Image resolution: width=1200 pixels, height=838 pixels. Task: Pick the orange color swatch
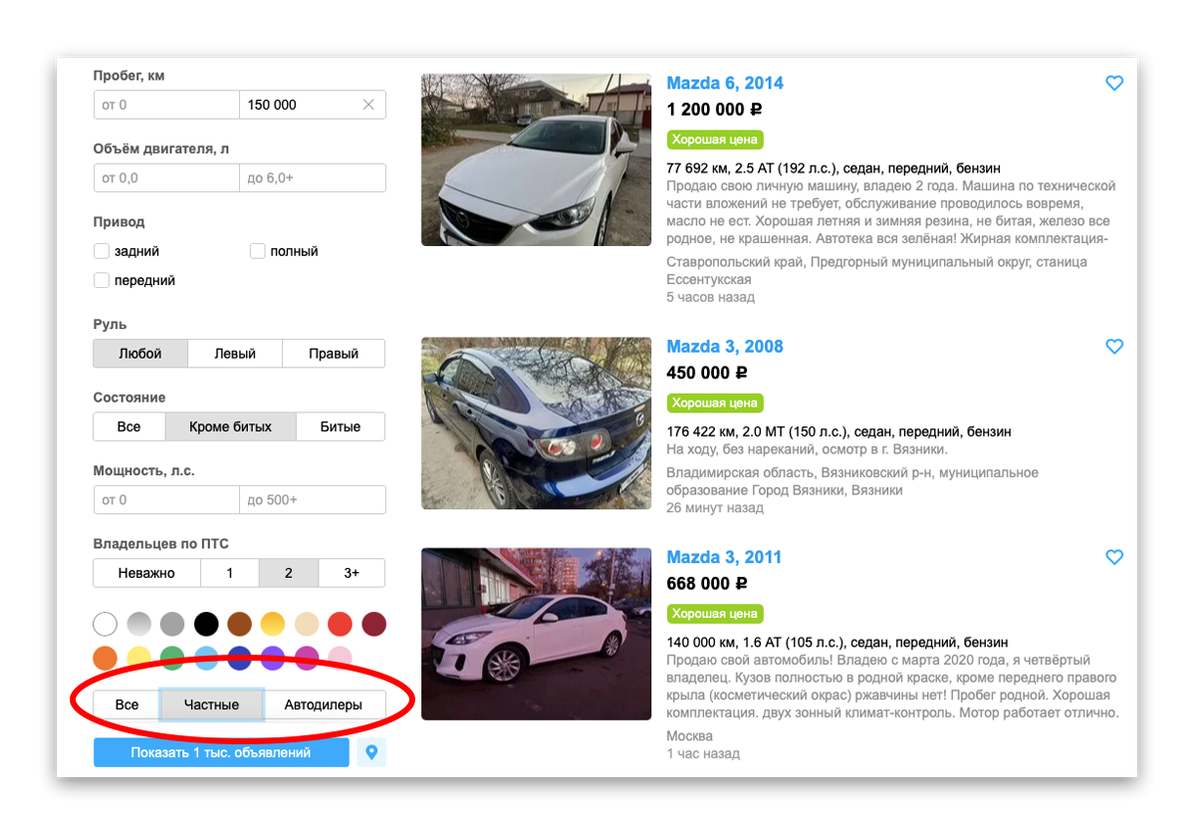106,658
